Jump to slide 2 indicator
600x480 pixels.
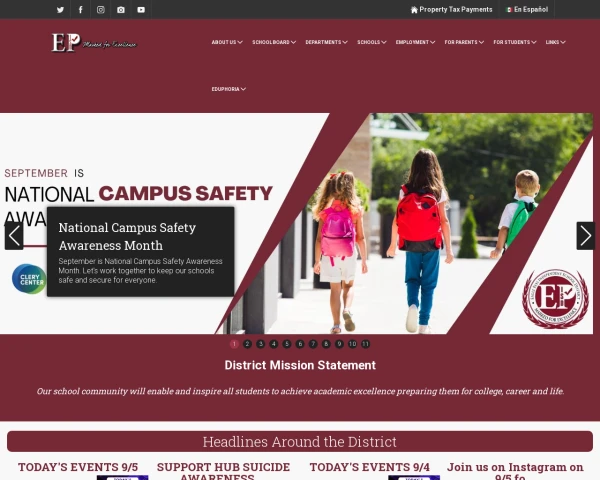click(x=247, y=344)
